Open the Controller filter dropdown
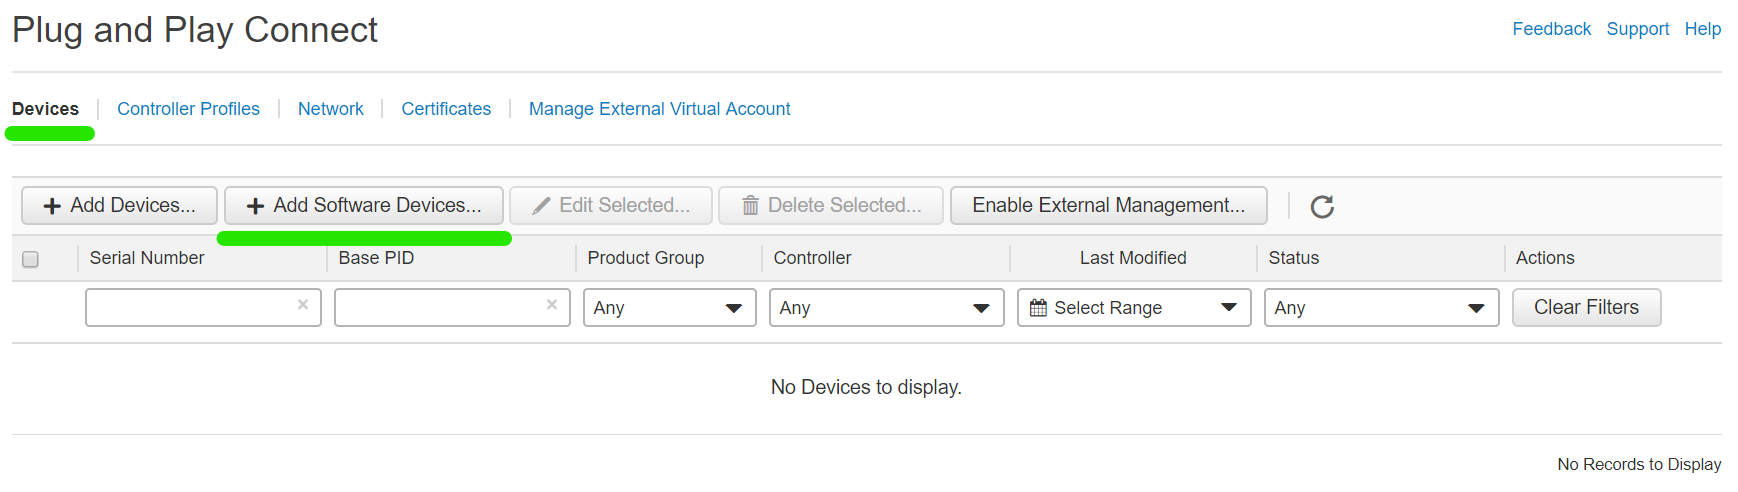 [x=887, y=308]
